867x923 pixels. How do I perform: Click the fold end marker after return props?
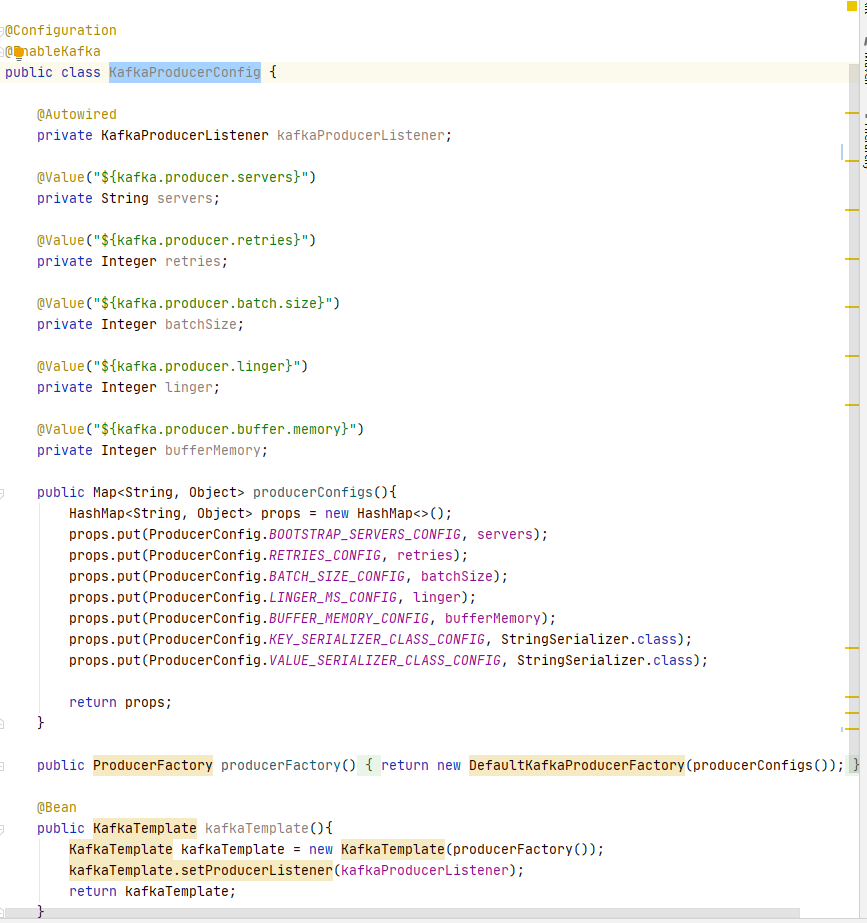pos(3,722)
